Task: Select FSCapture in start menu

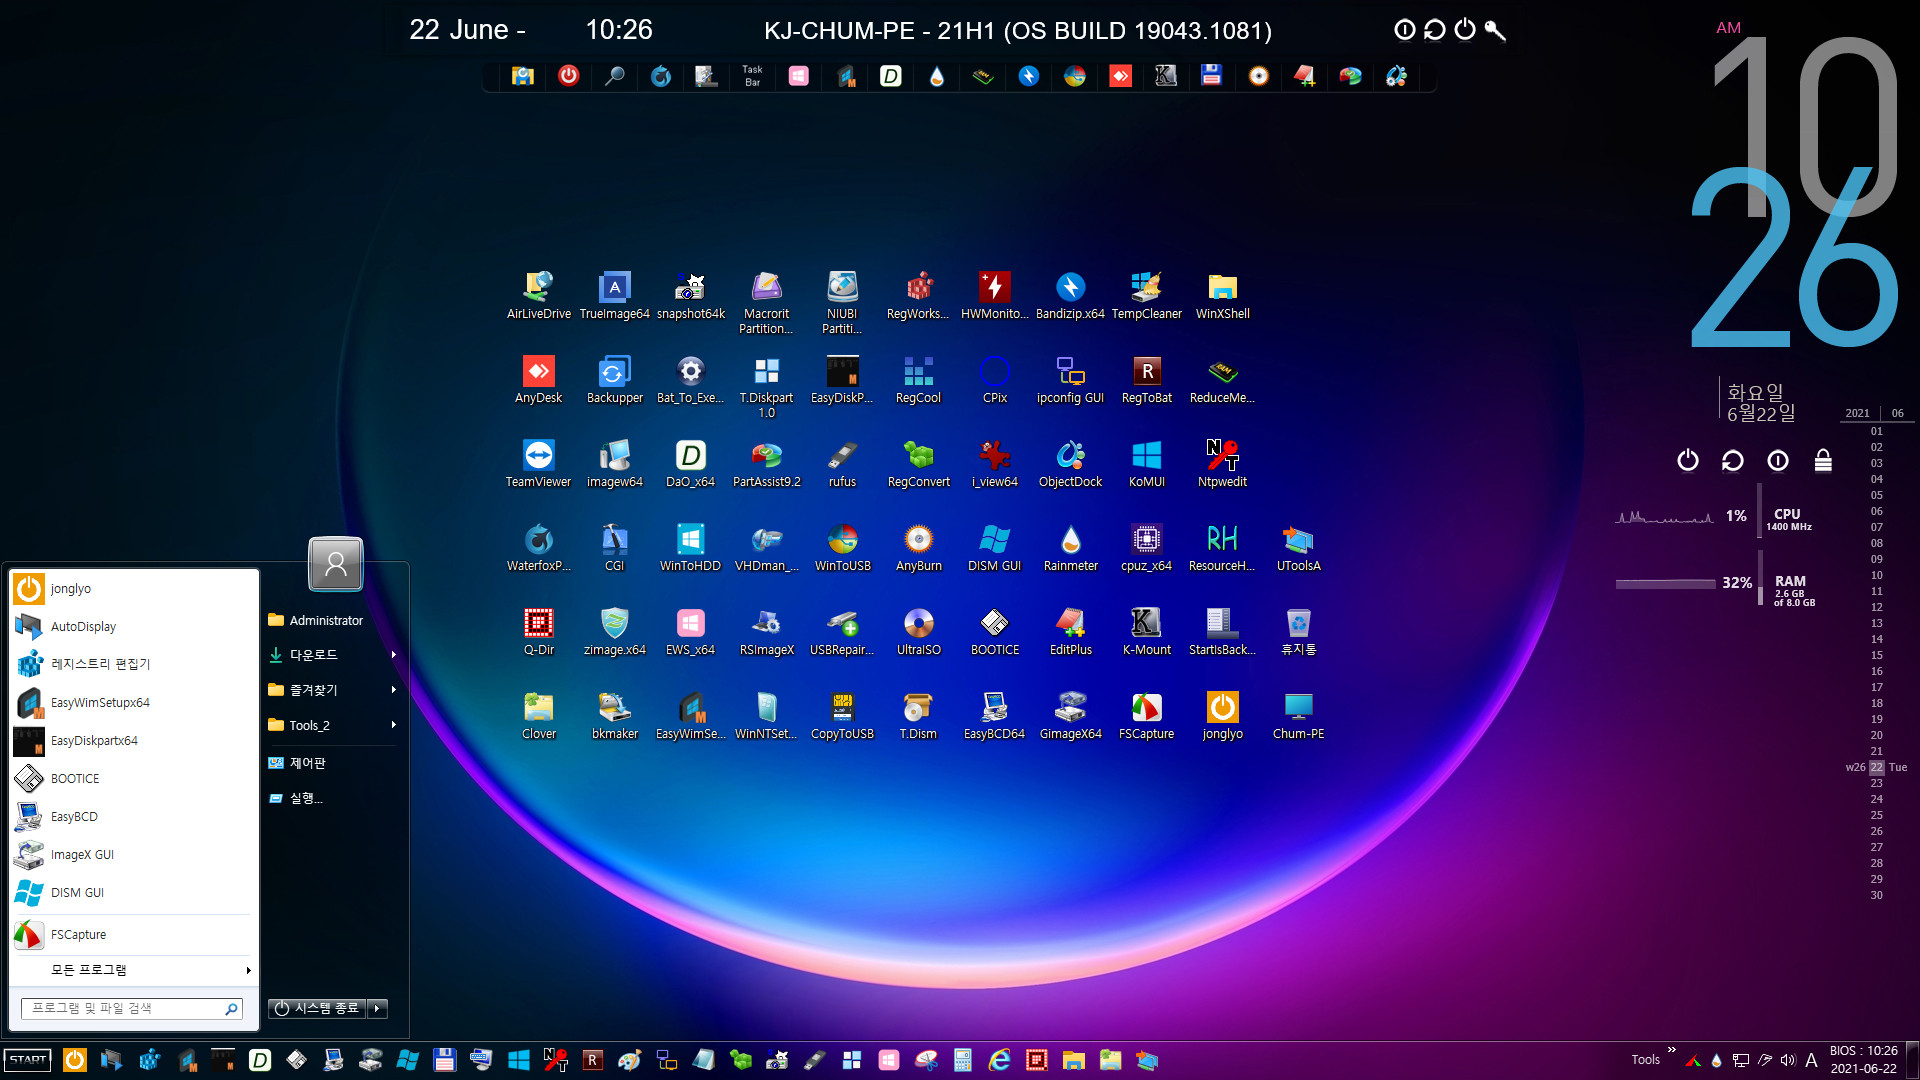Action: 132,935
